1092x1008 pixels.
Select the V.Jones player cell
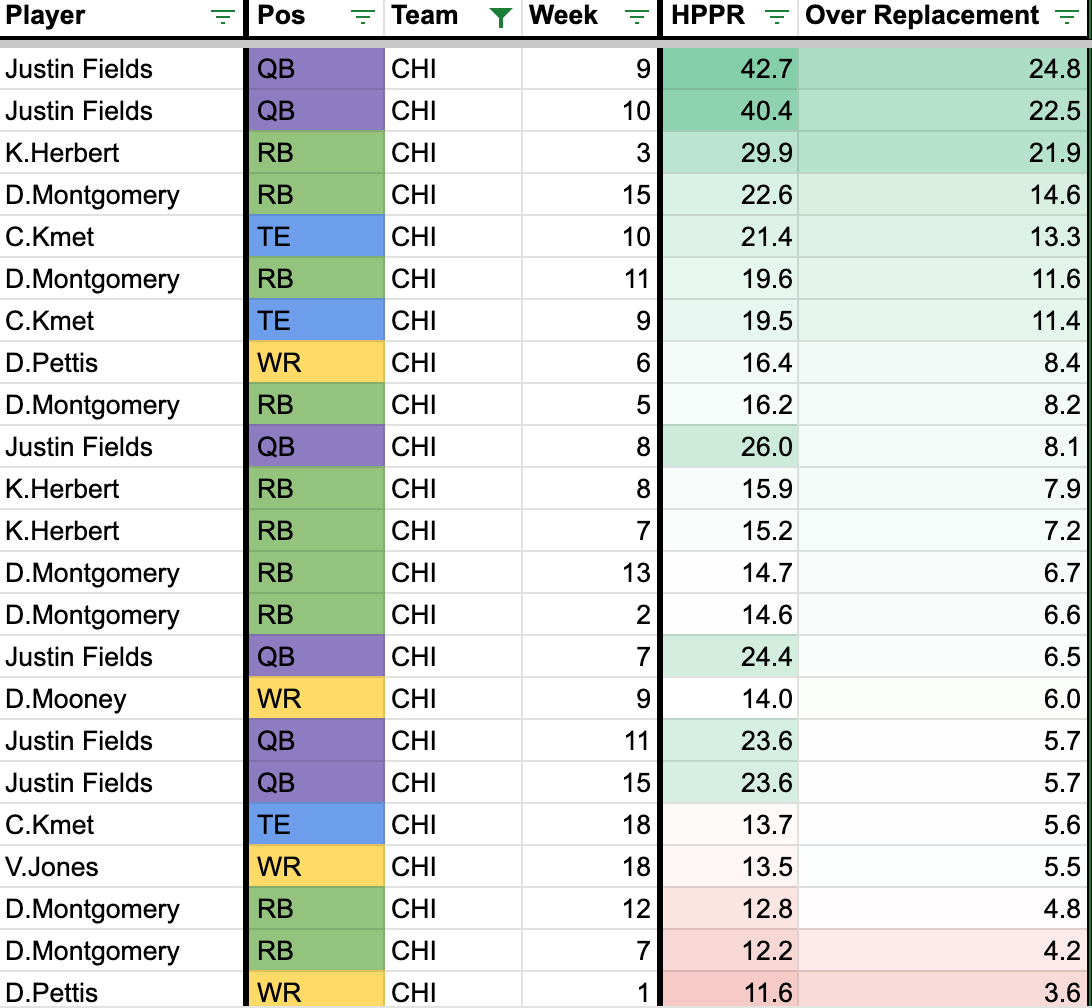coord(52,867)
